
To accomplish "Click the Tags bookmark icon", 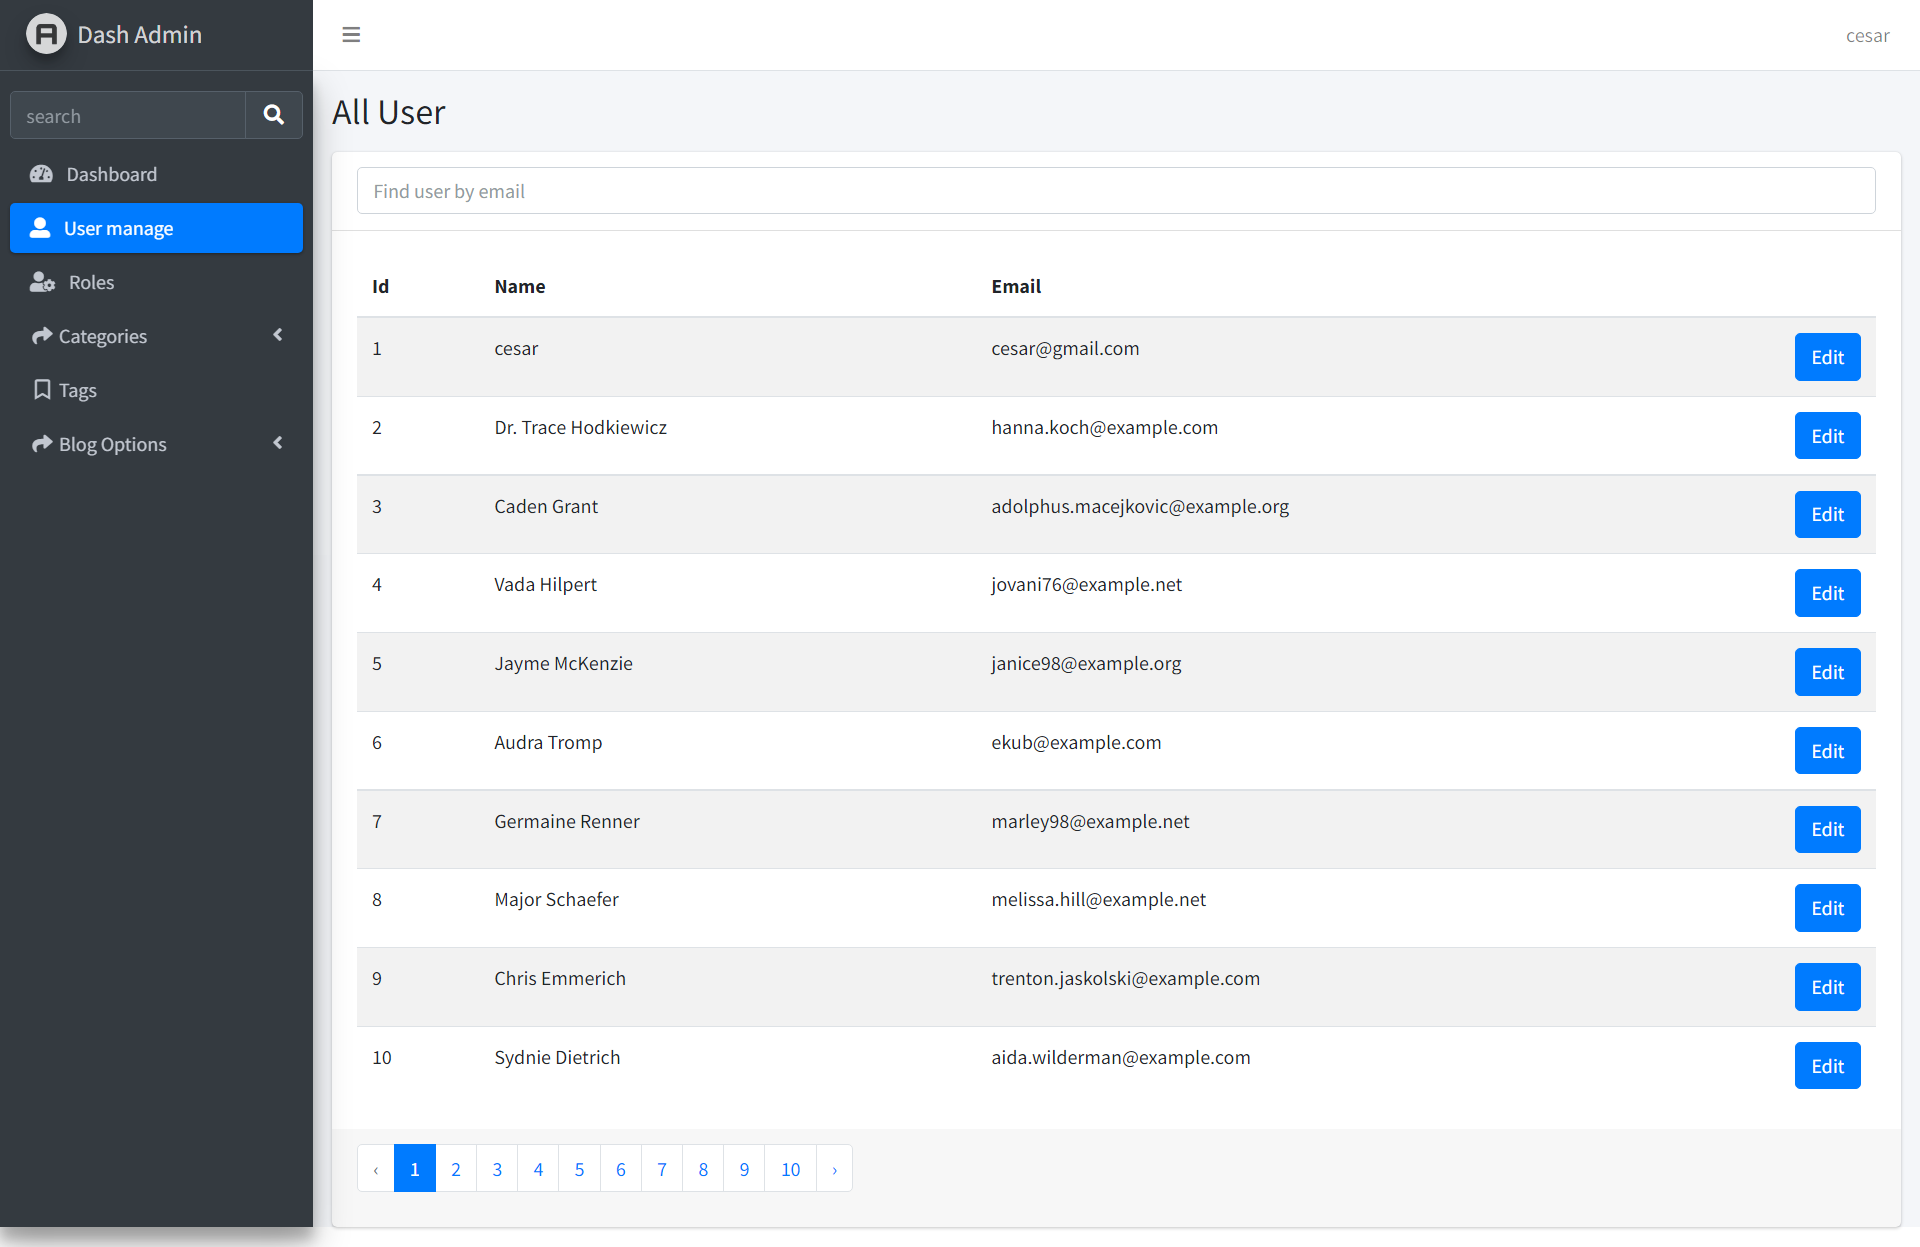I will tap(42, 389).
